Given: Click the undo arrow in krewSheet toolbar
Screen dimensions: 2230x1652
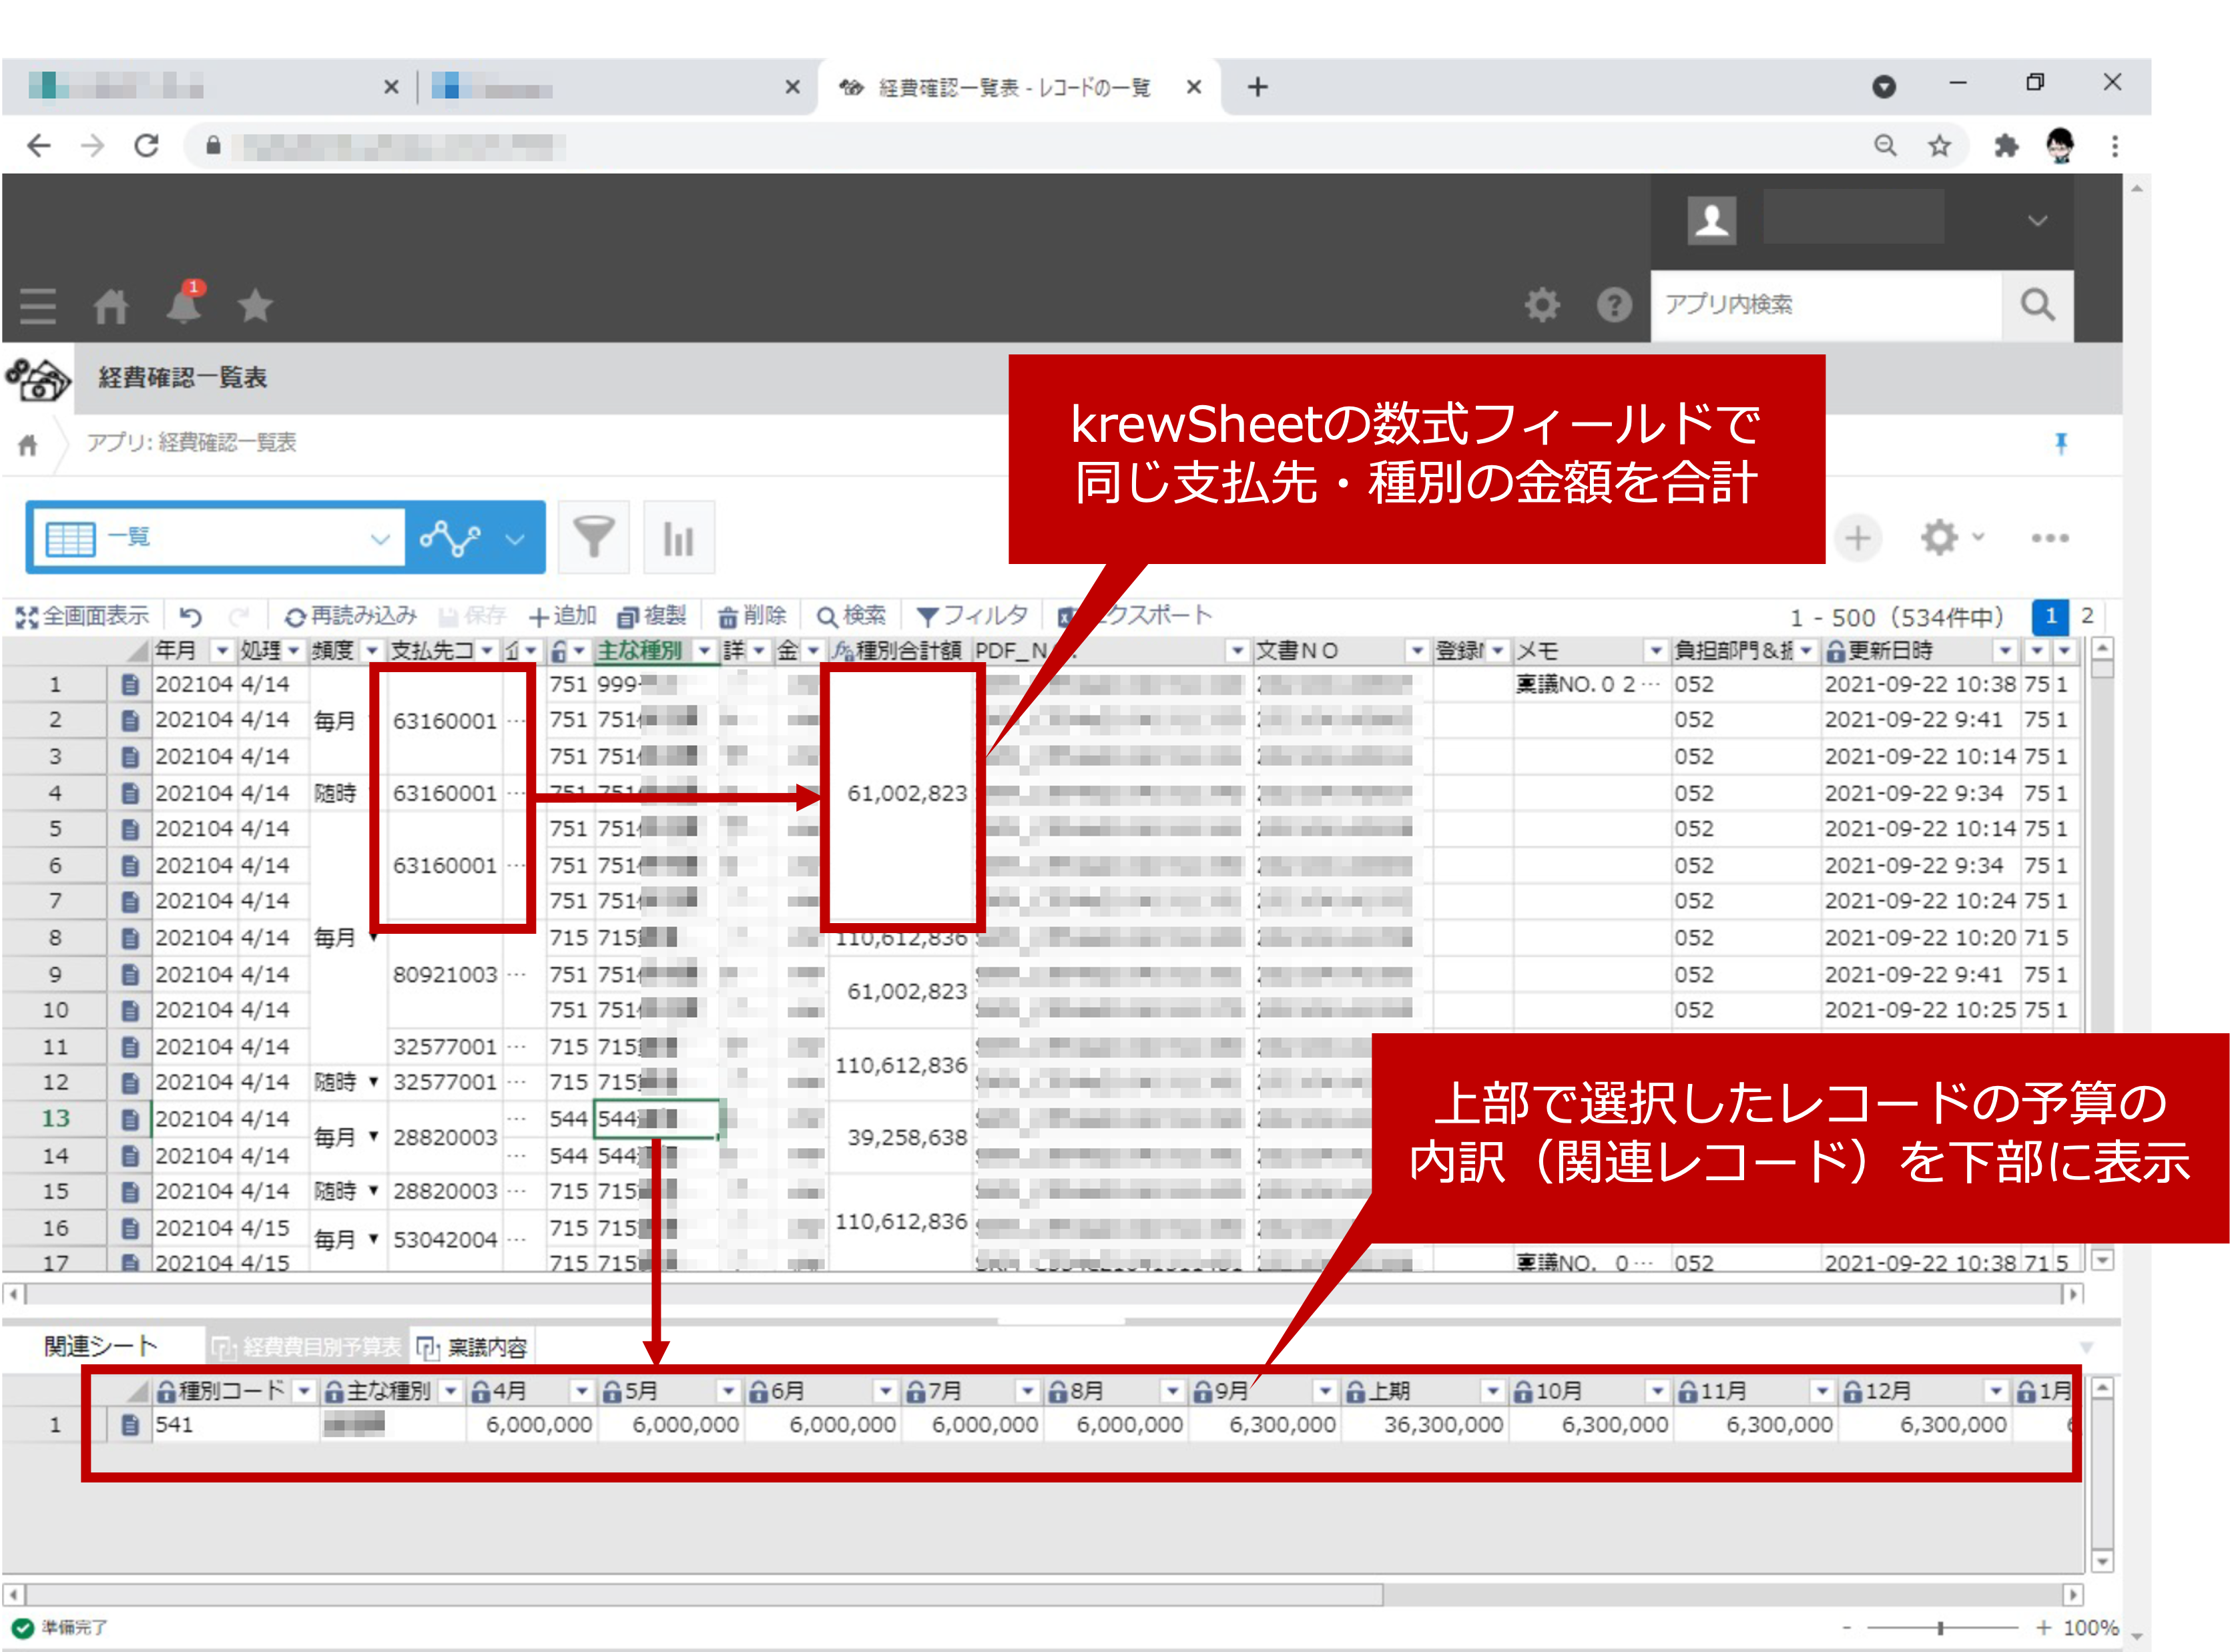Looking at the screenshot, I should point(191,617).
